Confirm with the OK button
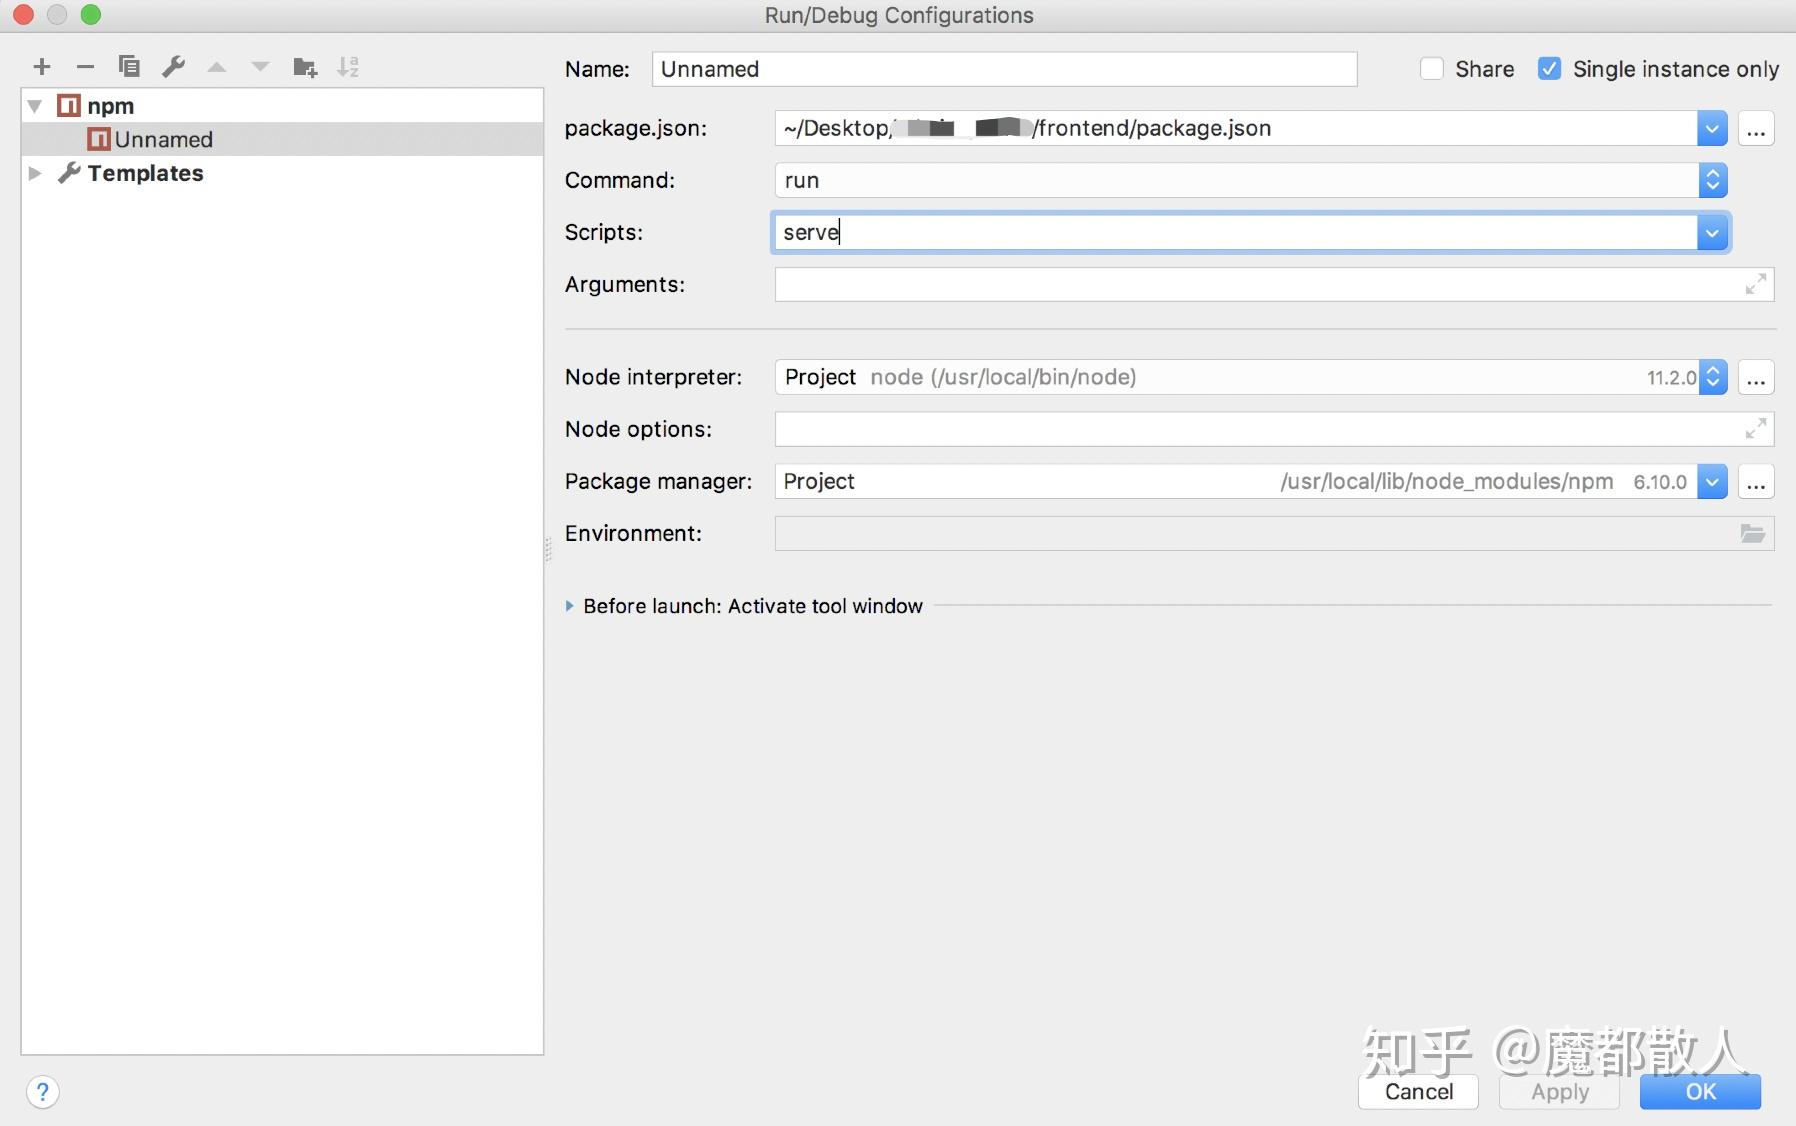The width and height of the screenshot is (1796, 1126). click(x=1700, y=1092)
